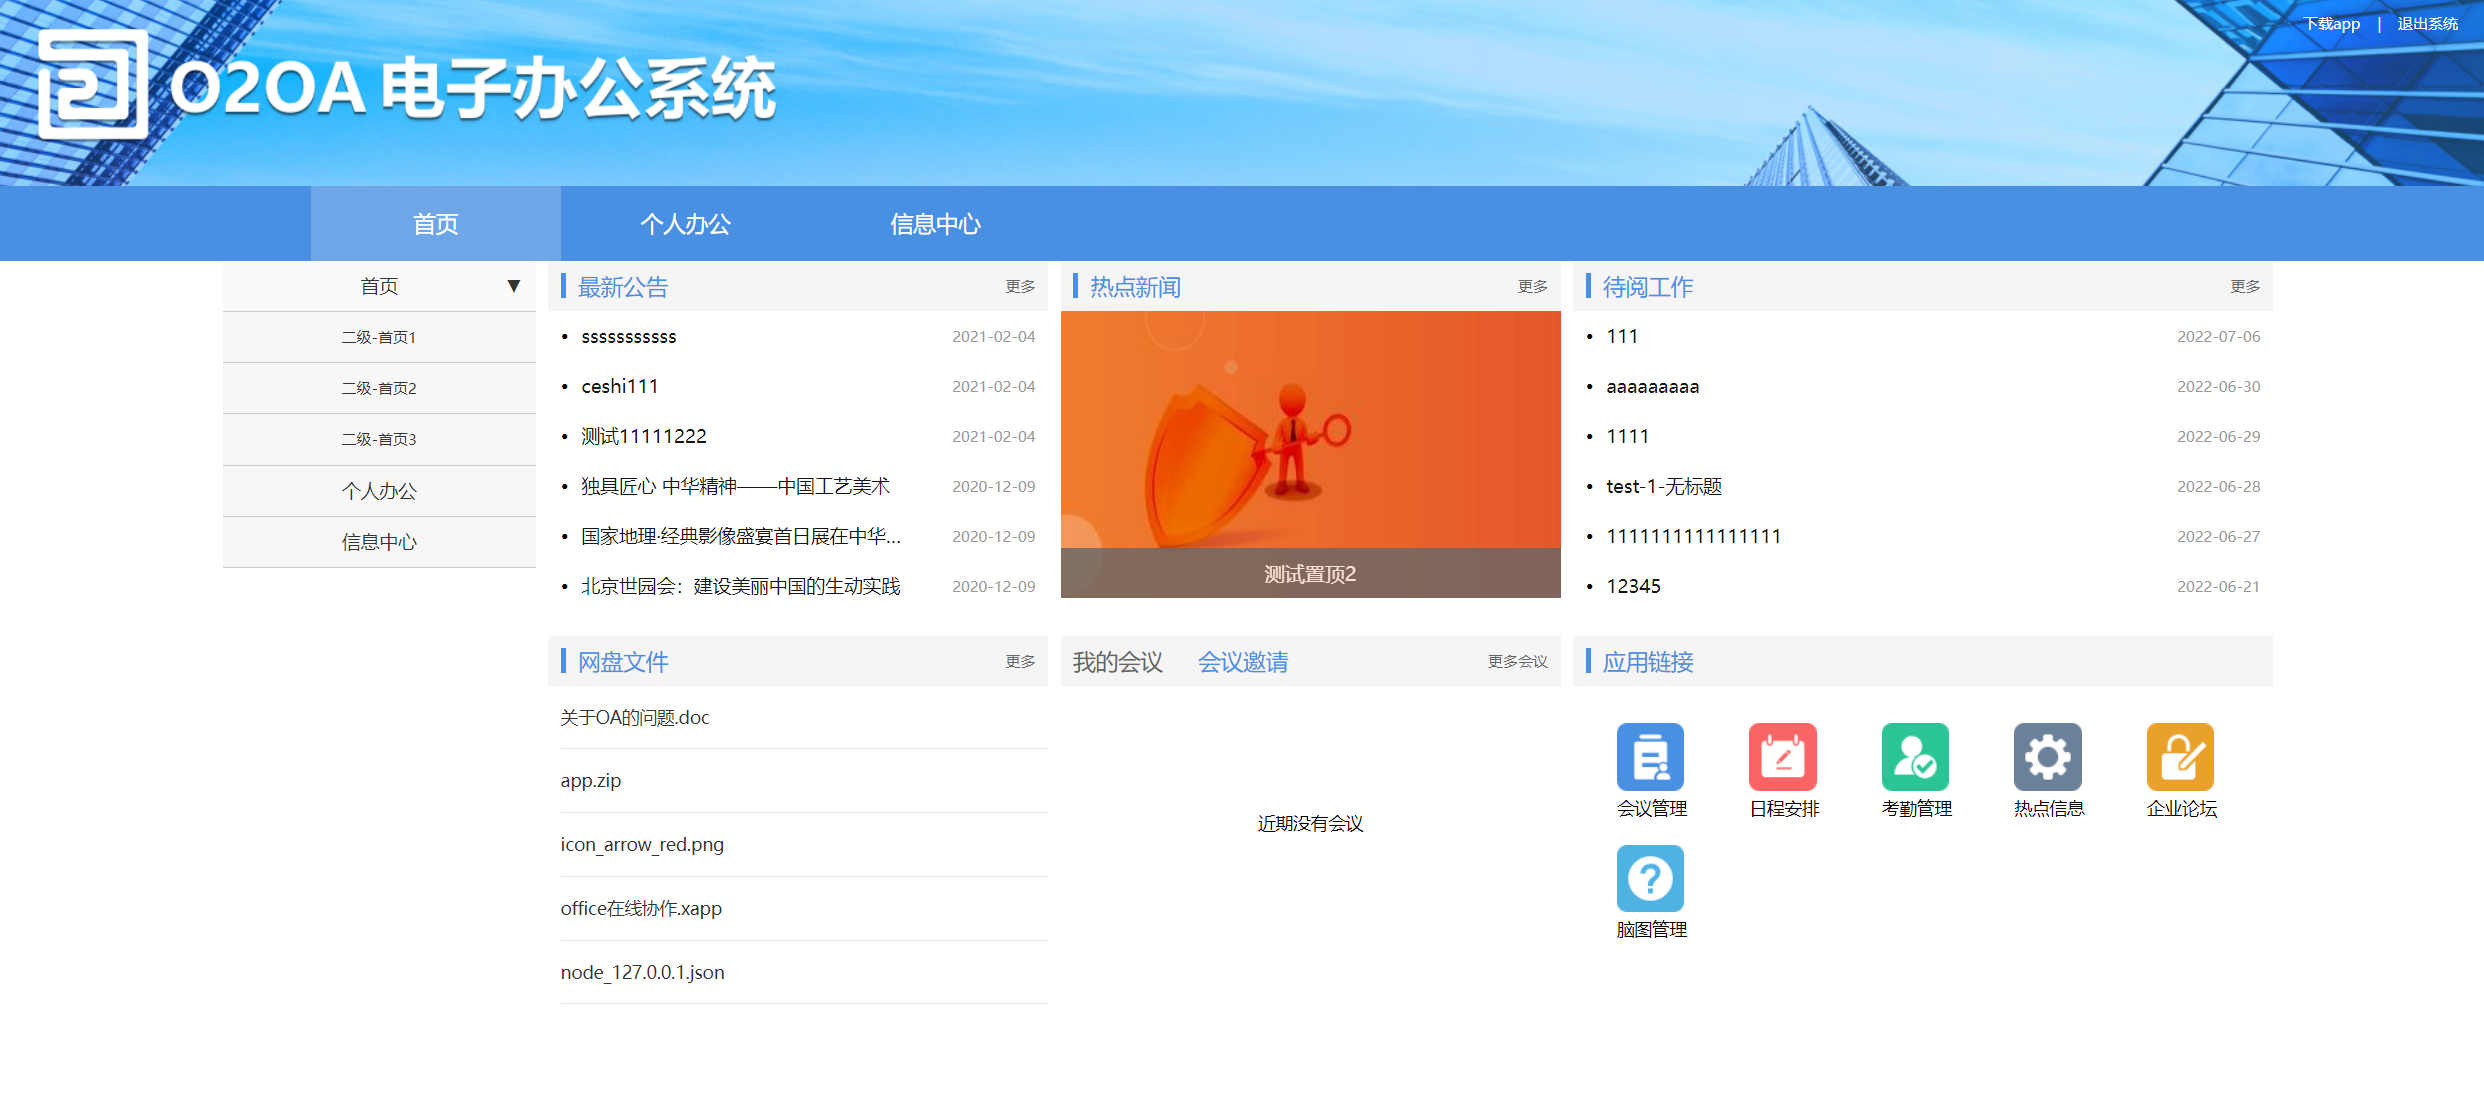This screenshot has width=2484, height=1101.
Task: Open the 关于OA的问题.doc file
Action: (635, 717)
